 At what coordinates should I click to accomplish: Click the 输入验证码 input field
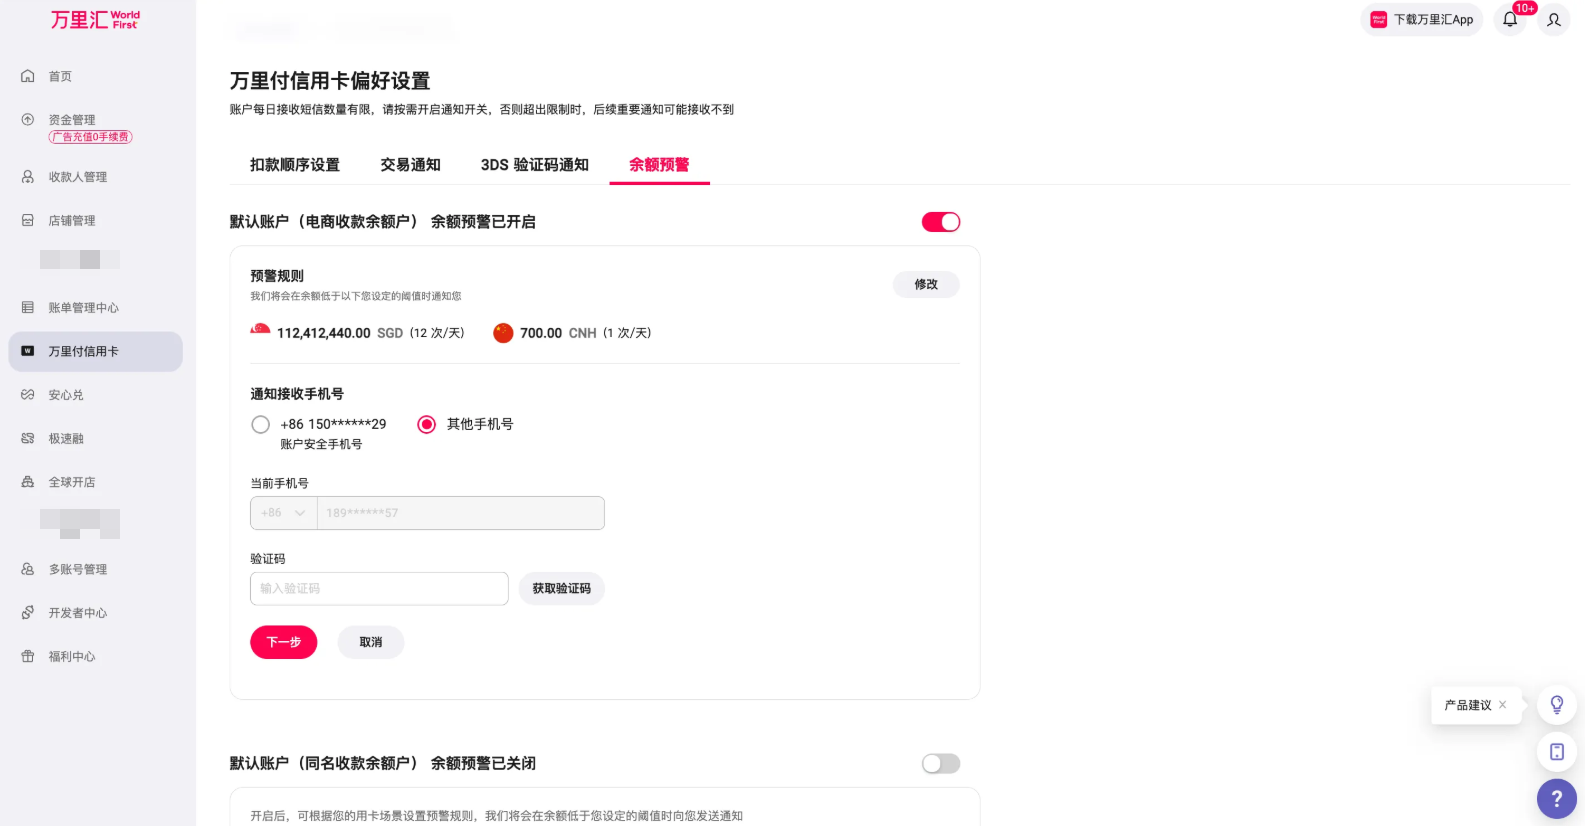pos(379,589)
